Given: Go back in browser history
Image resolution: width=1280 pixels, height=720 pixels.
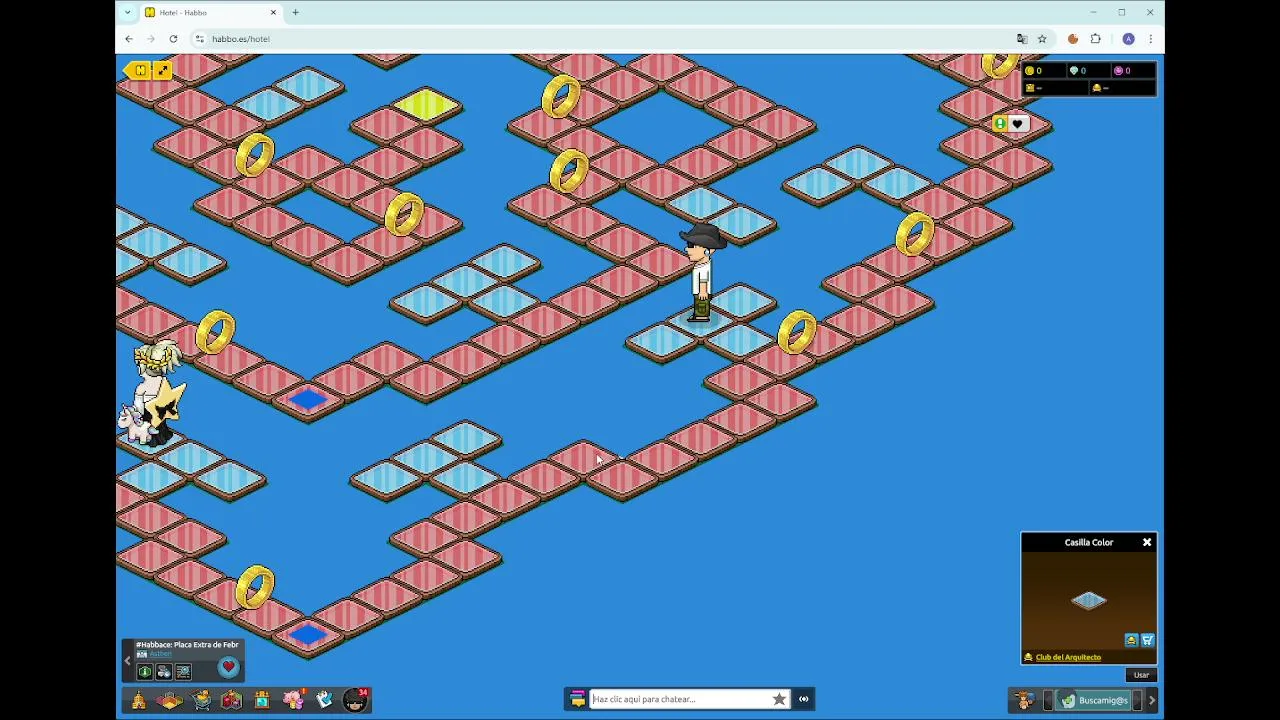Looking at the screenshot, I should [129, 39].
